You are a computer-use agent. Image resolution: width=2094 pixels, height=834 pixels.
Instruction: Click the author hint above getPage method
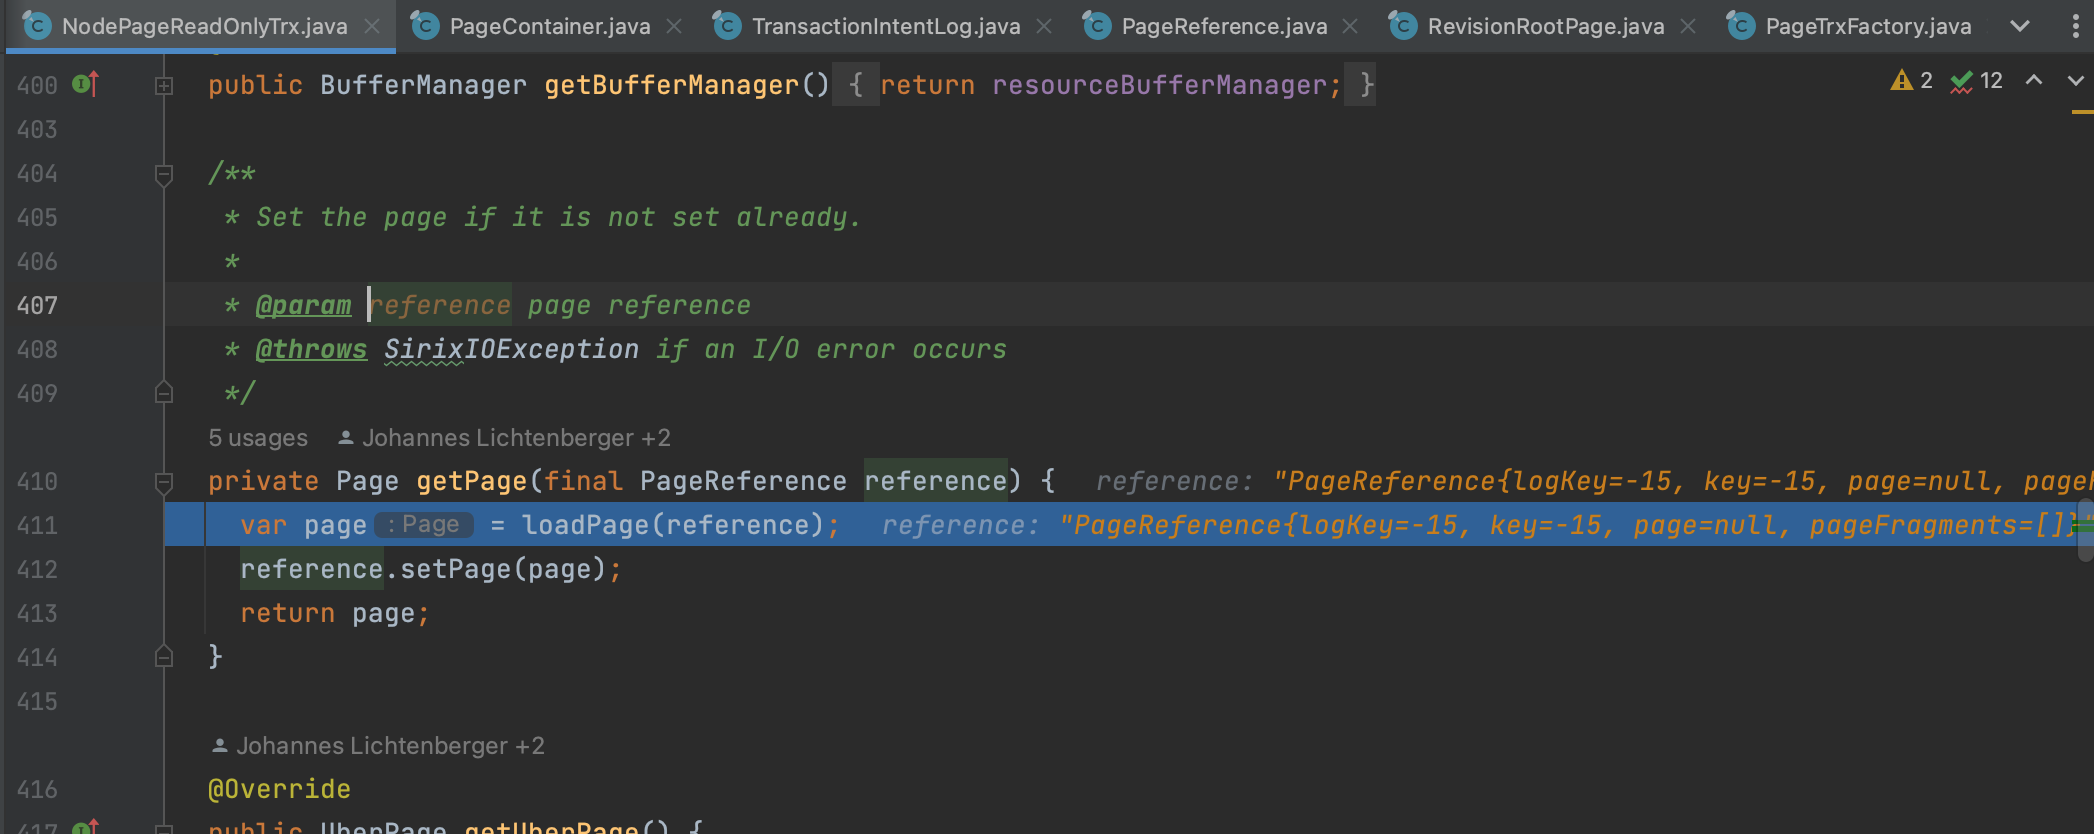505,438
